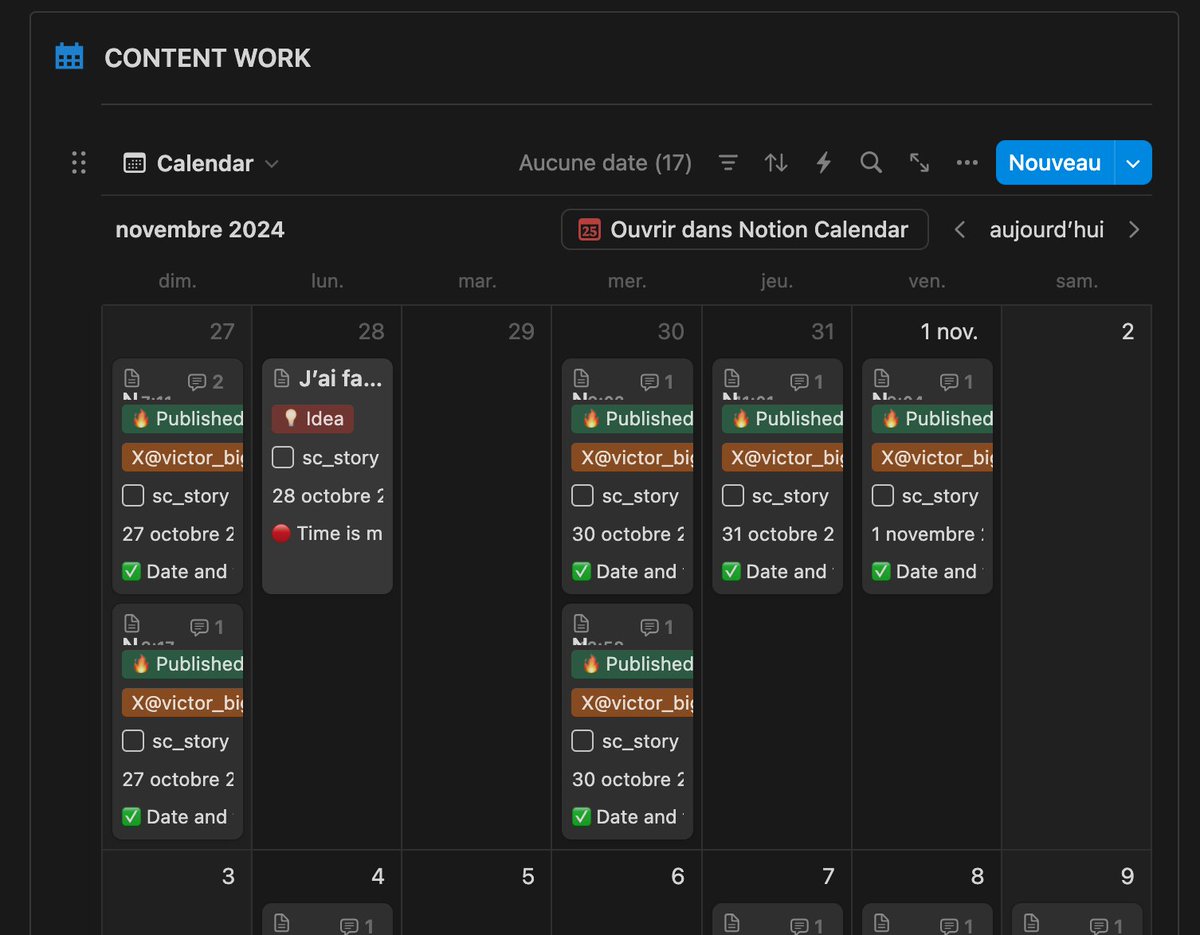This screenshot has height=935, width=1200.
Task: Open comments icon on November 7 card
Action: tap(806, 926)
